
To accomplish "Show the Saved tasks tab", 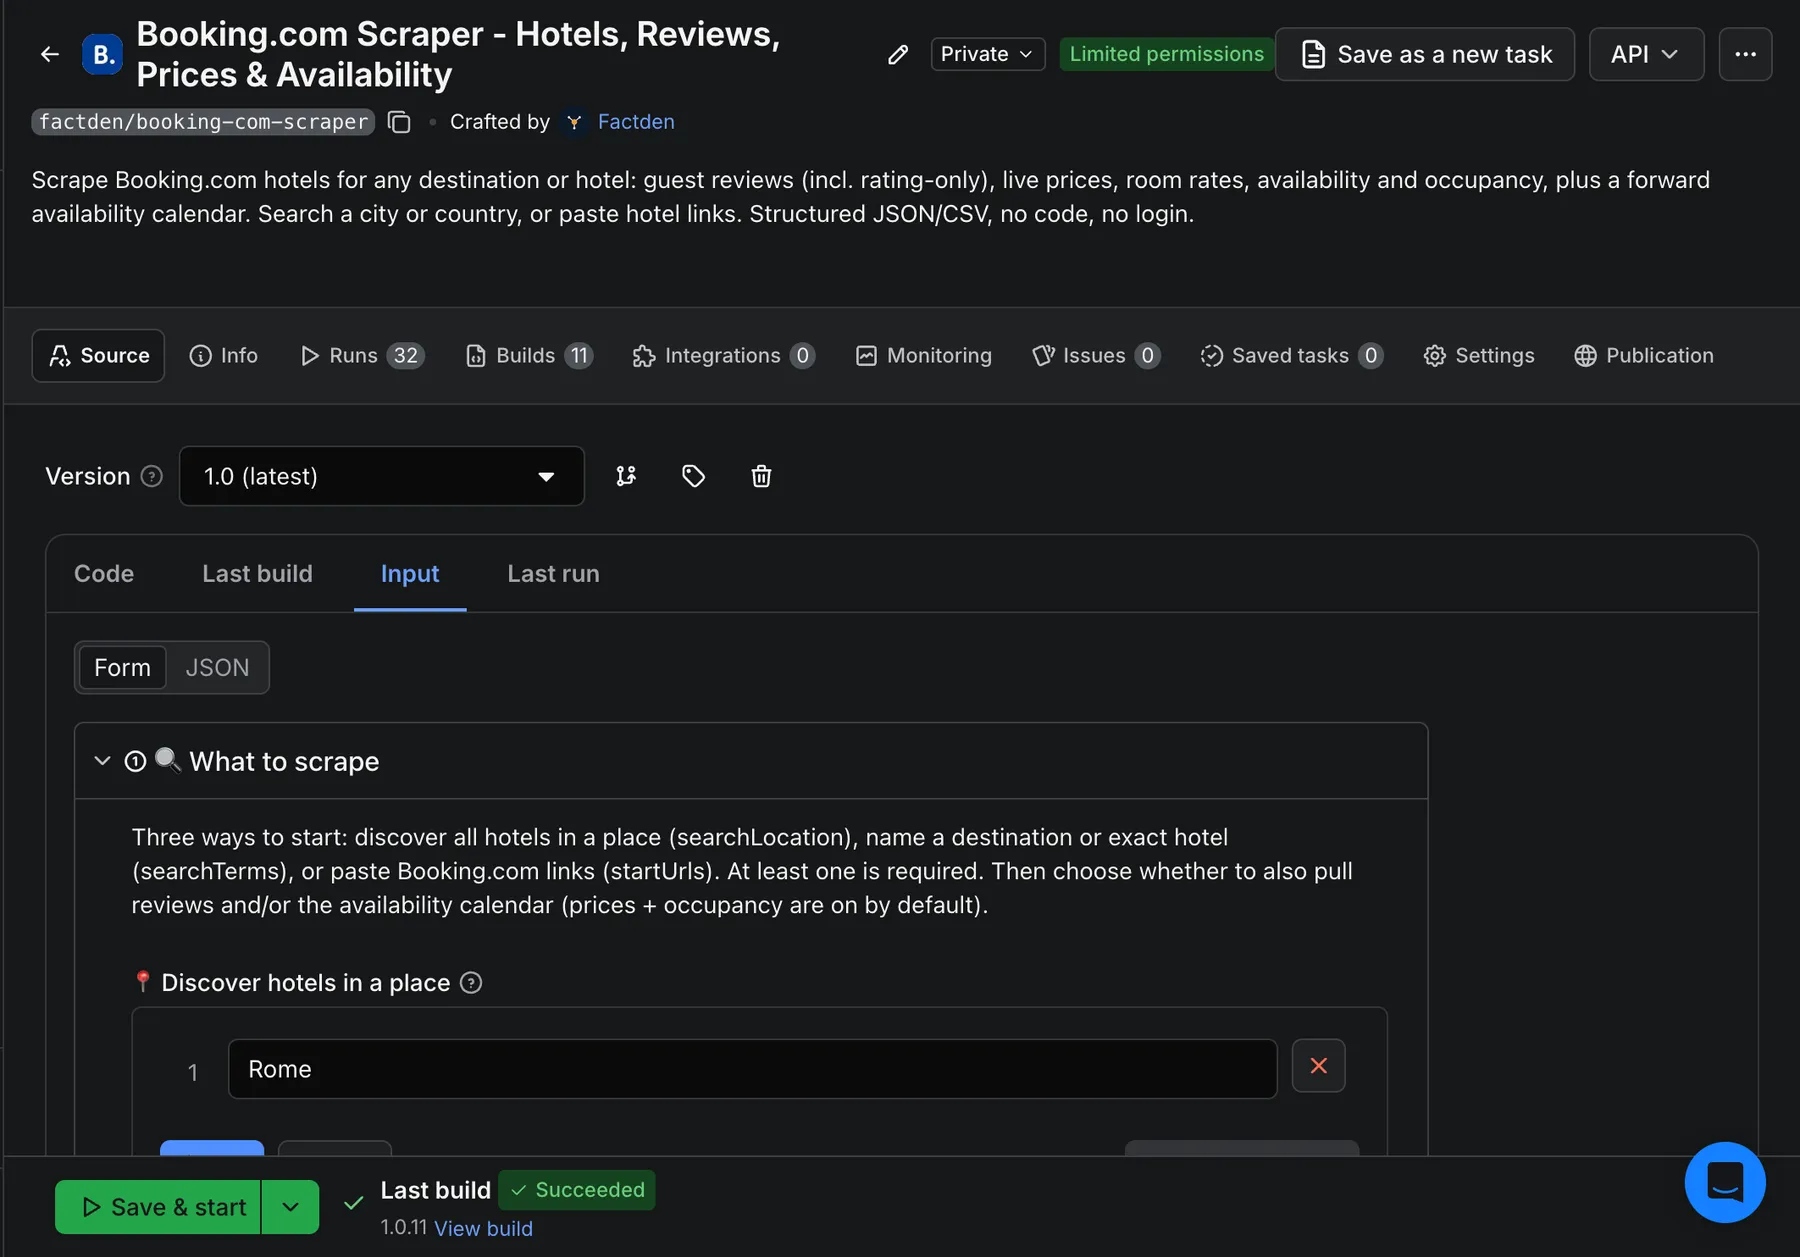I will [x=1292, y=356].
